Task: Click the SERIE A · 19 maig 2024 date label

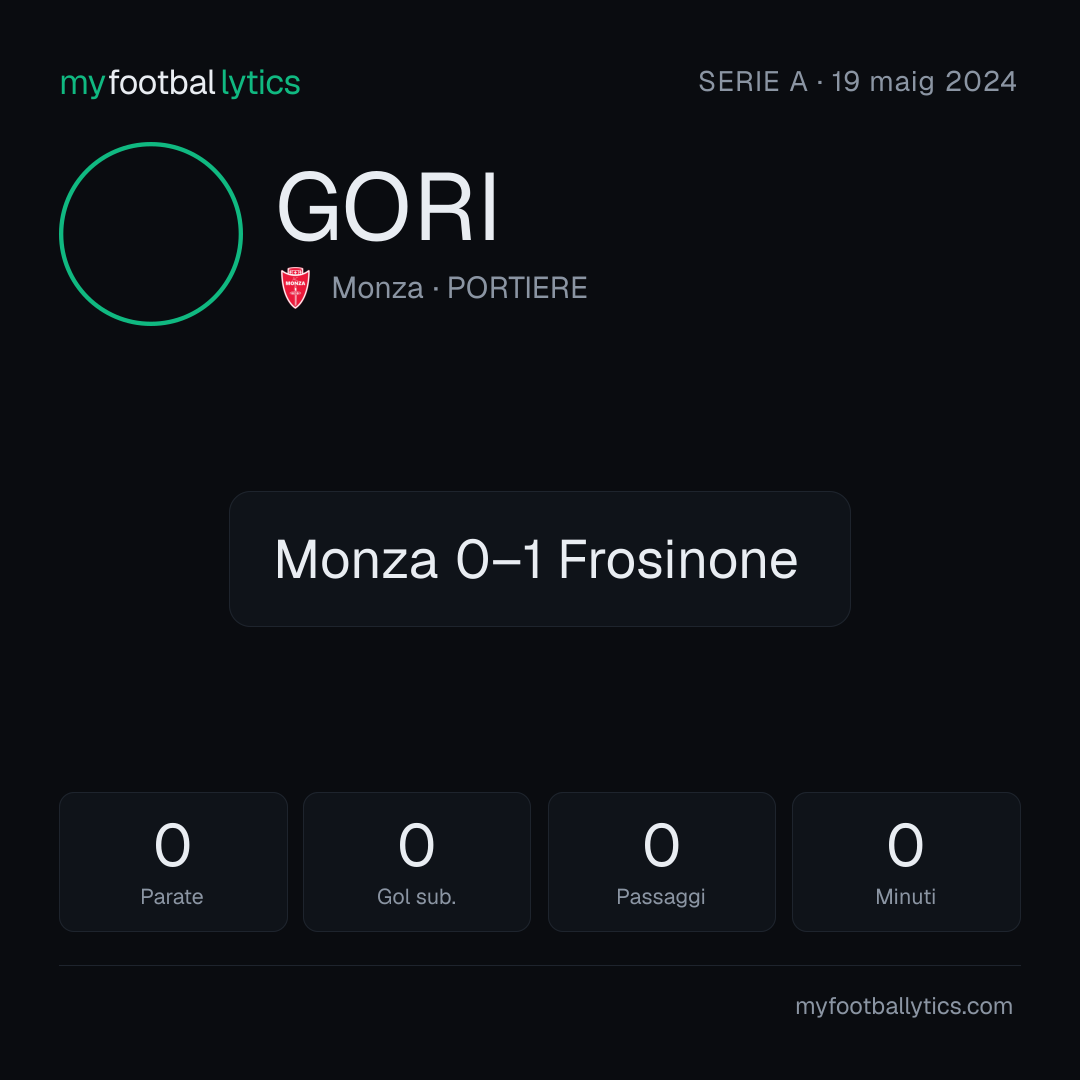Action: click(x=858, y=82)
